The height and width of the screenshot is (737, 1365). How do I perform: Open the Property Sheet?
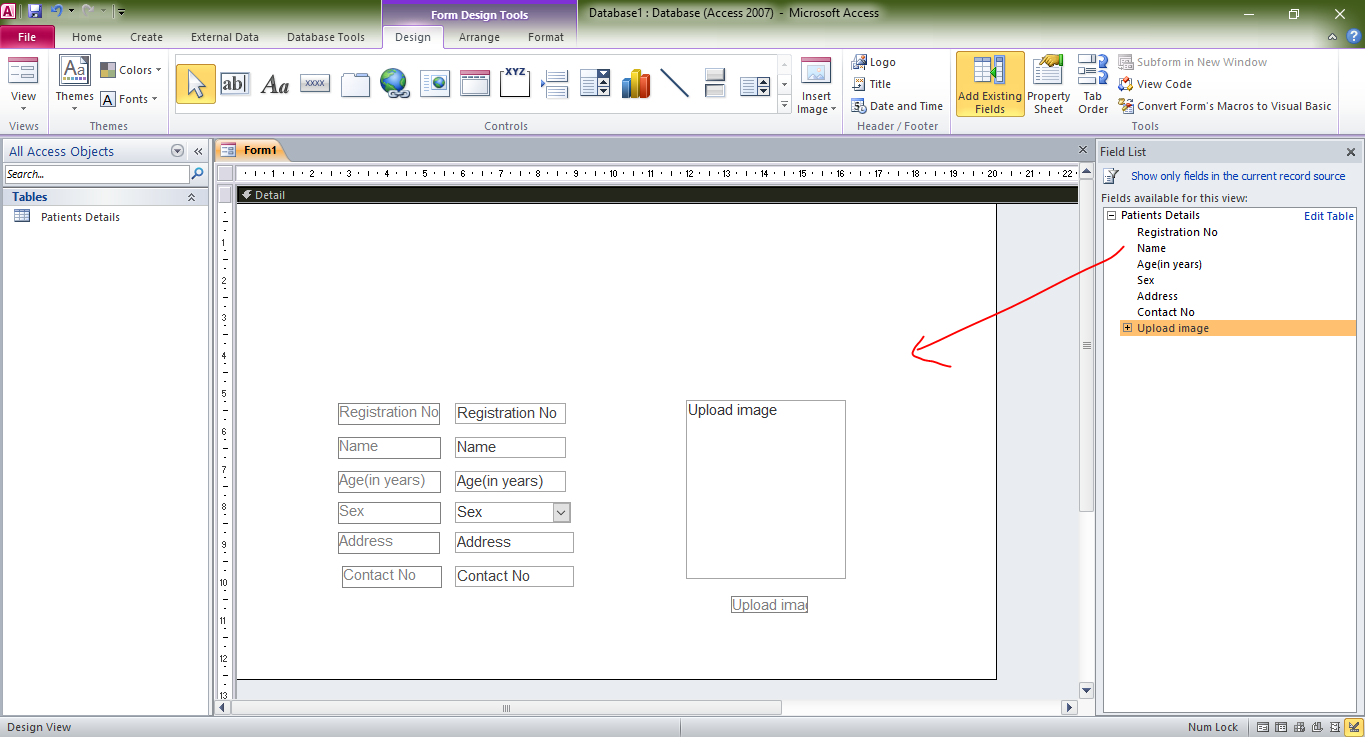pos(1048,84)
